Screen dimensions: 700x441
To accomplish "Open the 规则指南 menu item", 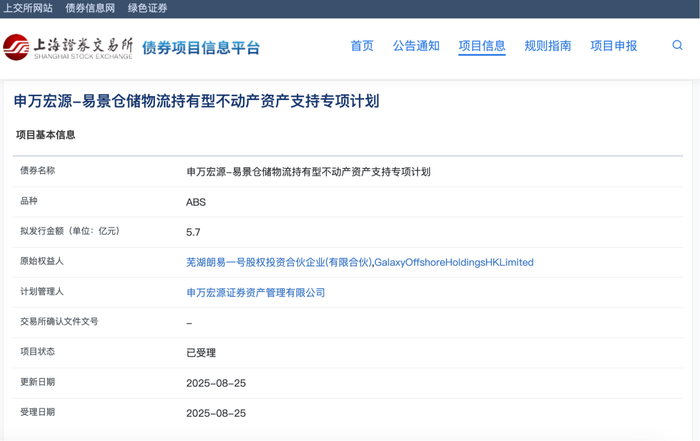I will [548, 46].
